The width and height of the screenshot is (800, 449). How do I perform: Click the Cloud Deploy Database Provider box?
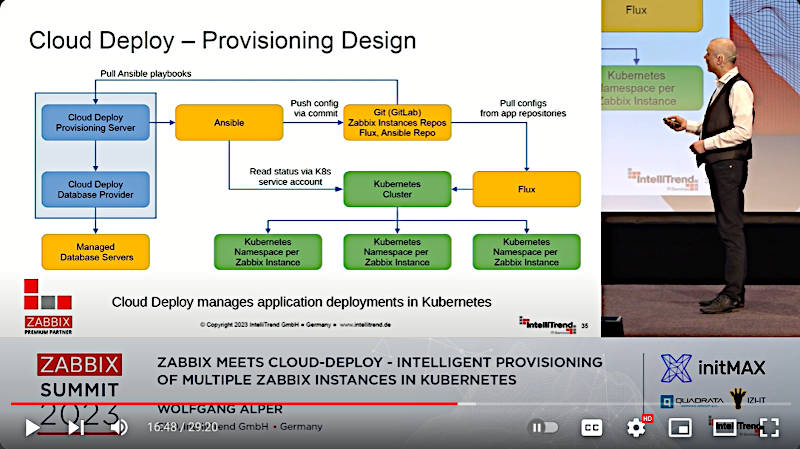(95, 189)
